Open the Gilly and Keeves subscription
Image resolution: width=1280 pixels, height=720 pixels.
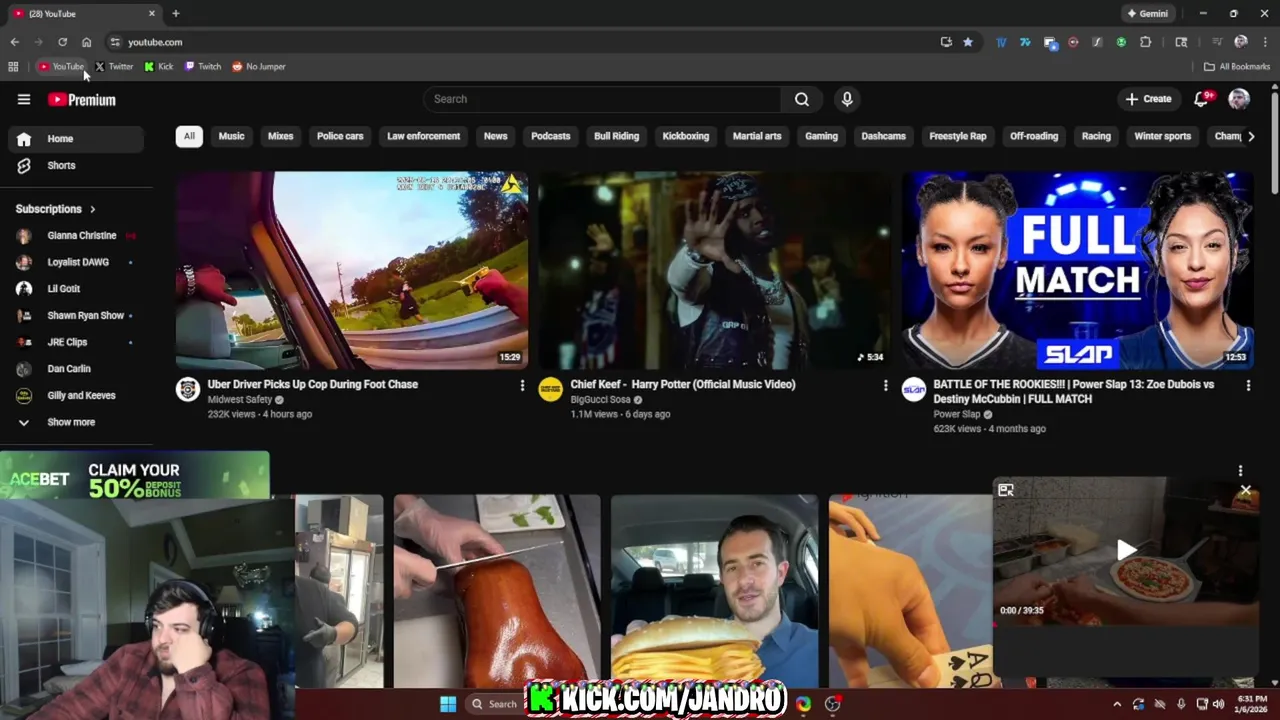[76, 395]
